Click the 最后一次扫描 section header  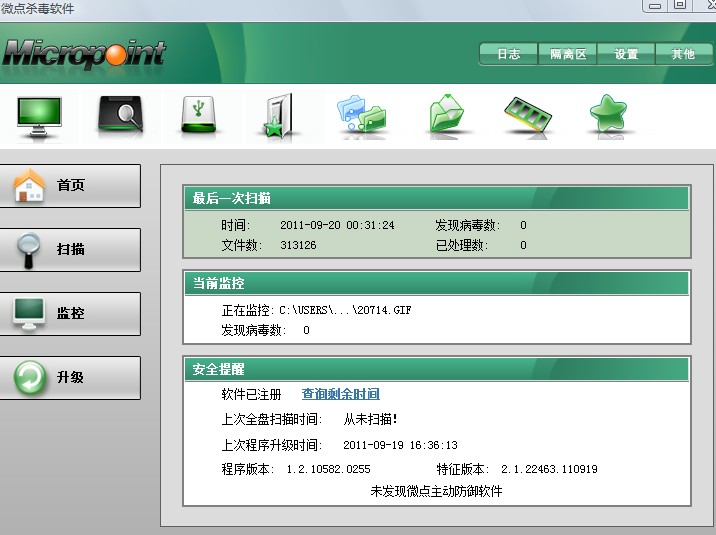[x=437, y=199]
